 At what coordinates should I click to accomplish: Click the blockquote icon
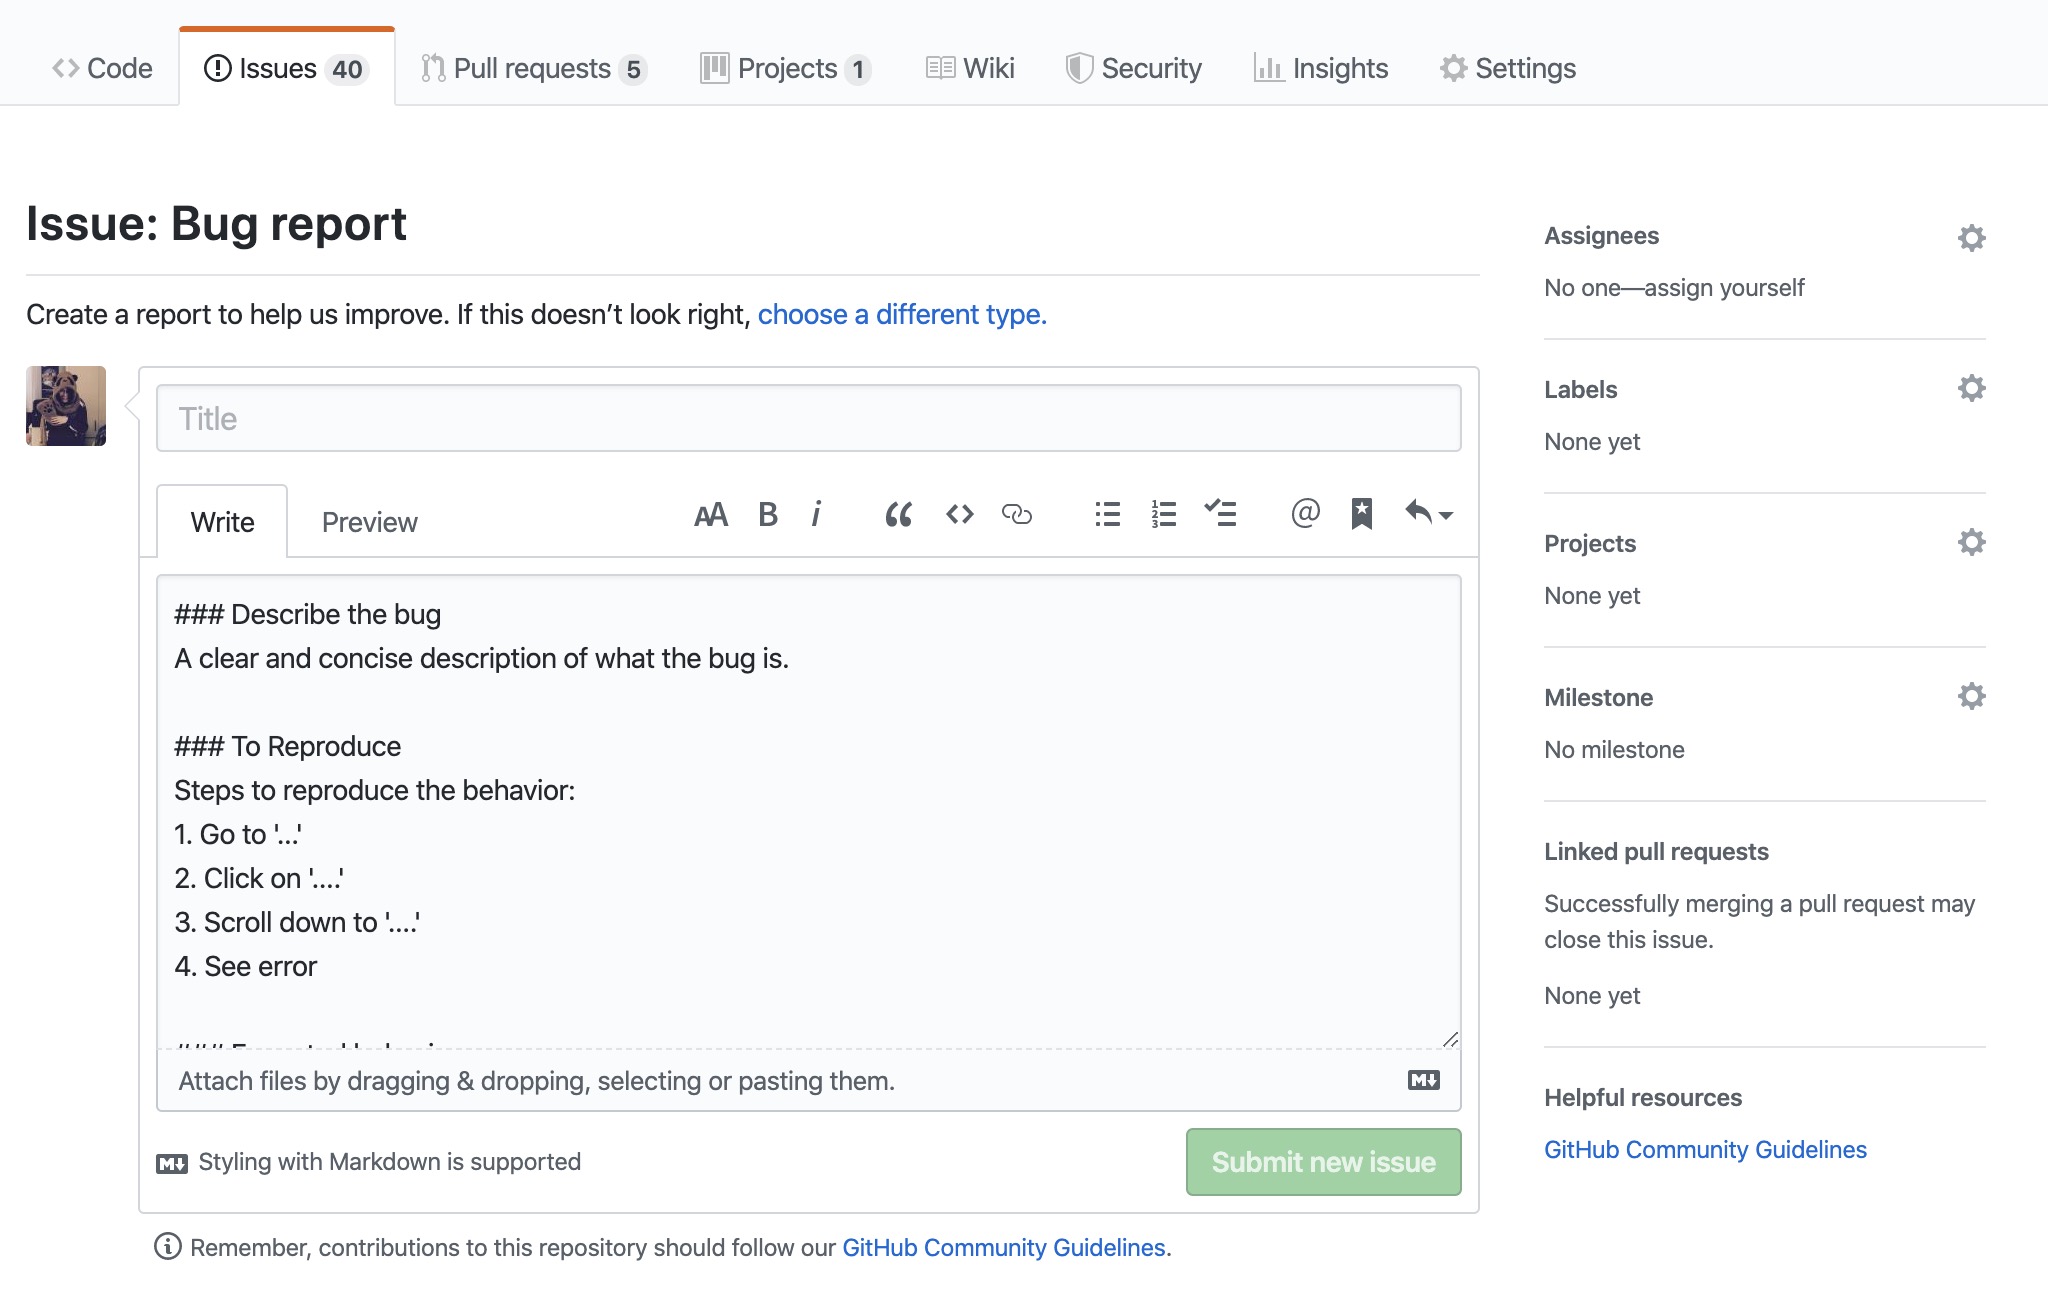pyautogui.click(x=897, y=515)
